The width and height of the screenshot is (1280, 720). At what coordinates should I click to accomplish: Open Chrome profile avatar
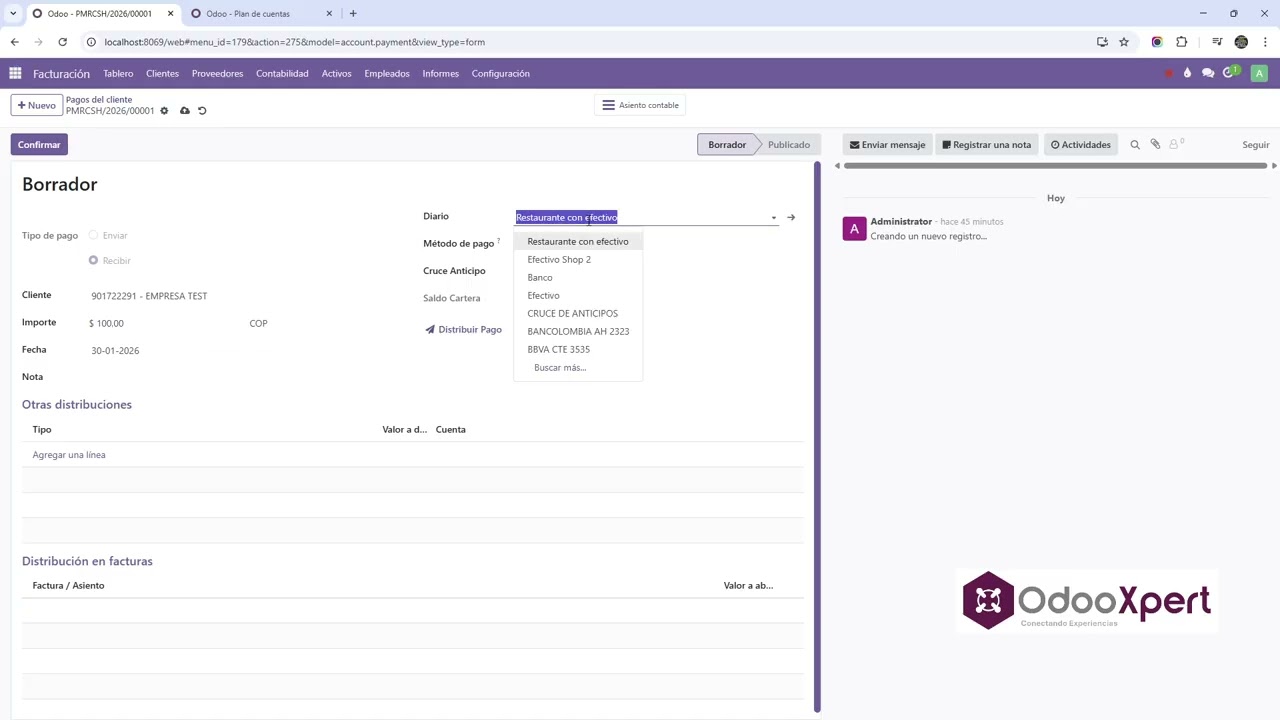click(x=1241, y=42)
